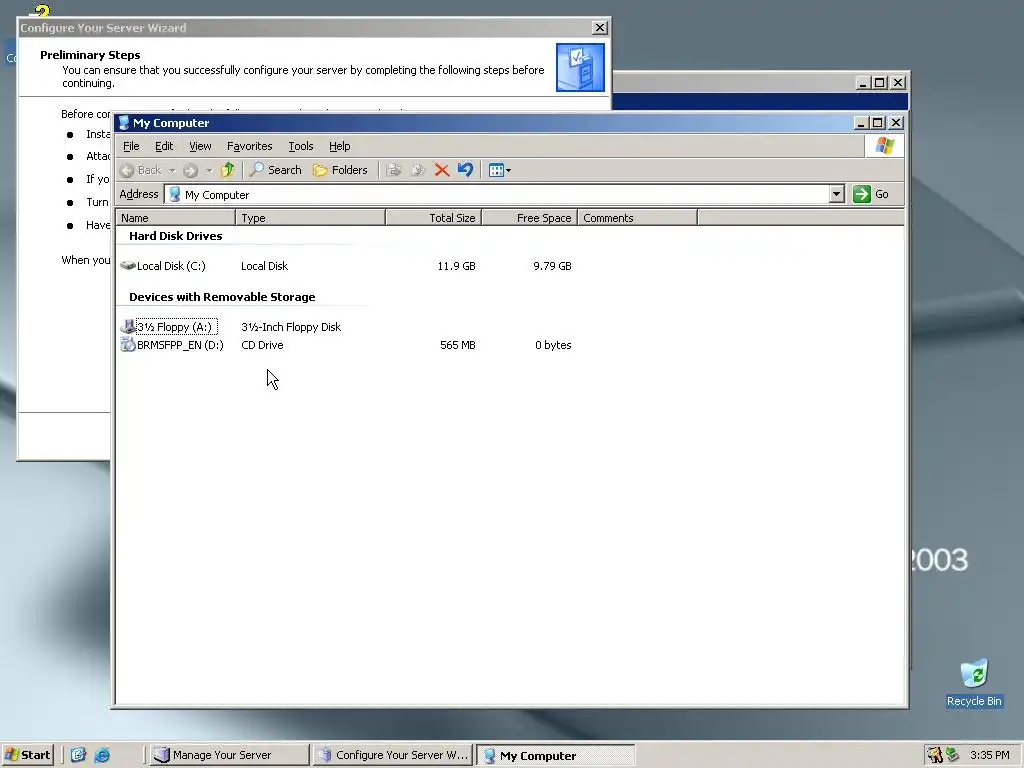The width and height of the screenshot is (1024, 768).
Task: Sort by the Total Size column
Action: point(434,217)
